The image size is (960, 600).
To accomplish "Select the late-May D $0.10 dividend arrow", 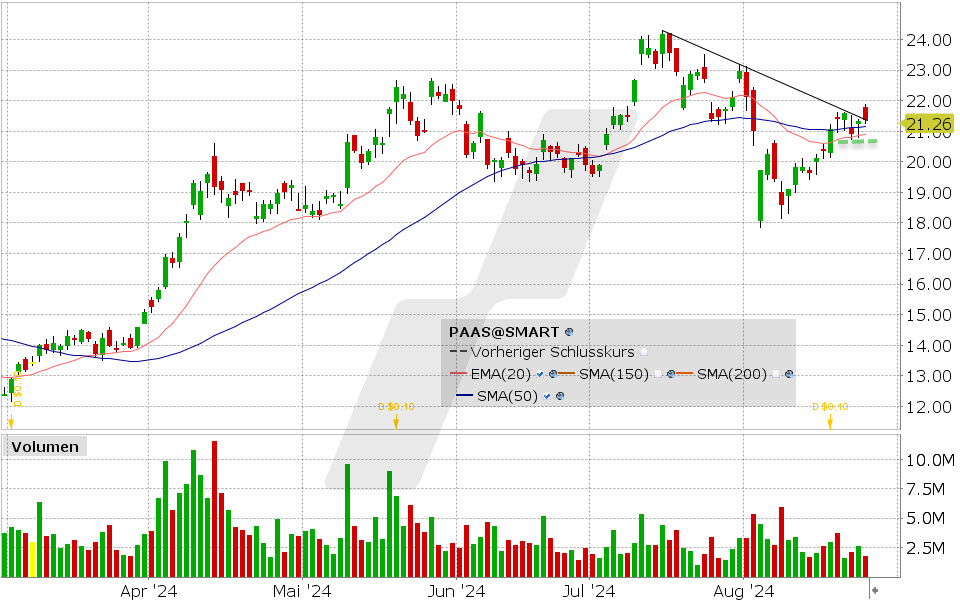I will (396, 421).
